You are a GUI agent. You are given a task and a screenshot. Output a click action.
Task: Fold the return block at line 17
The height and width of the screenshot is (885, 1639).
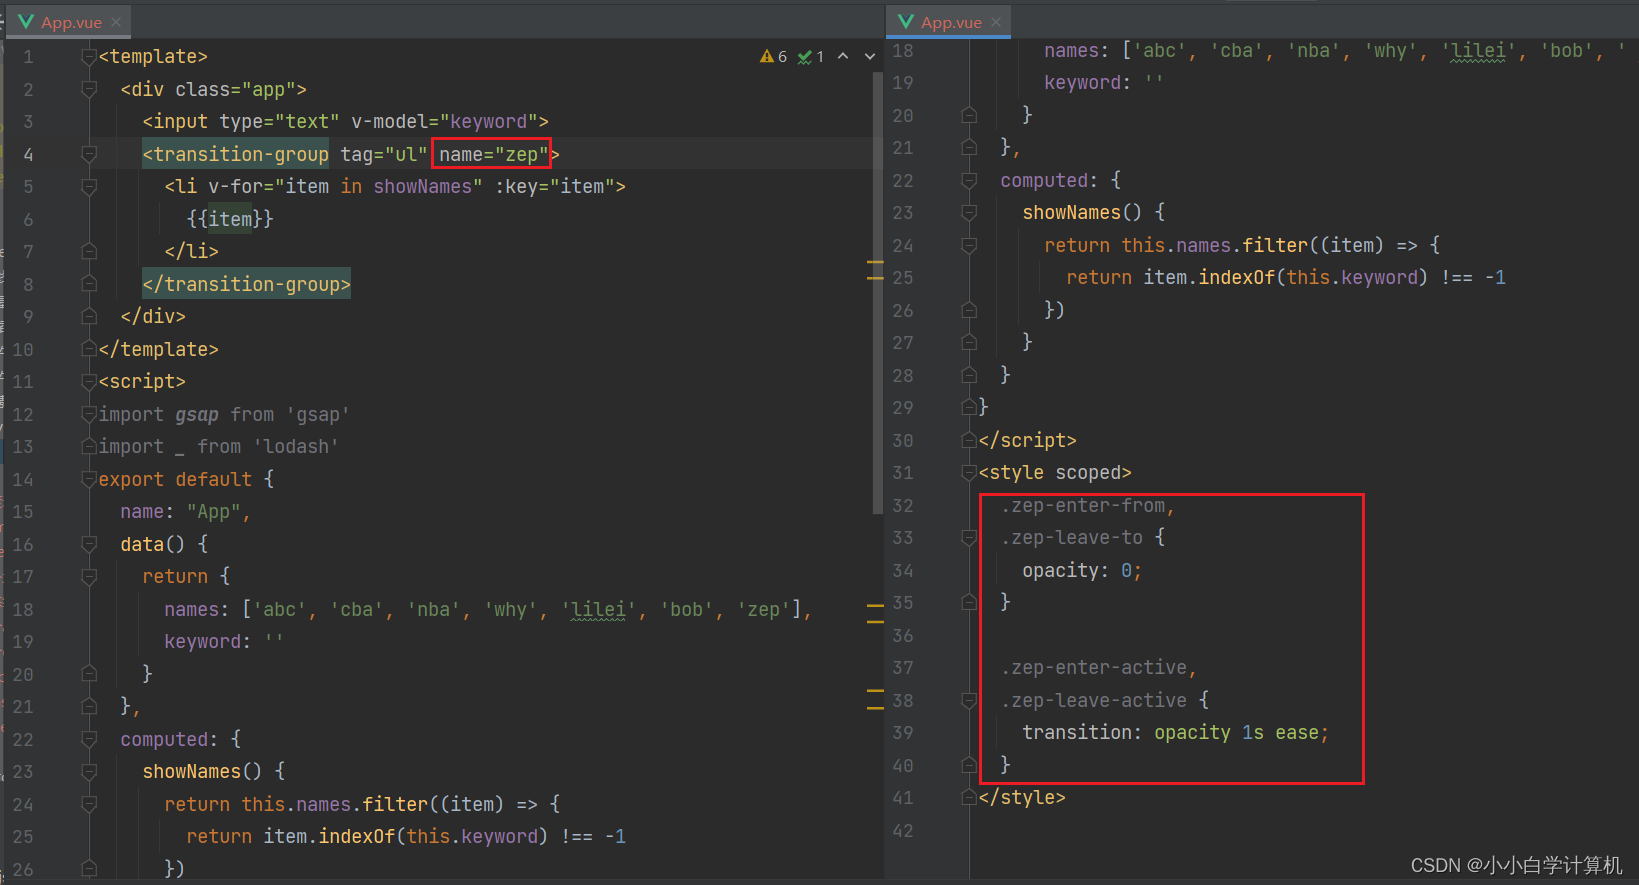(x=89, y=577)
